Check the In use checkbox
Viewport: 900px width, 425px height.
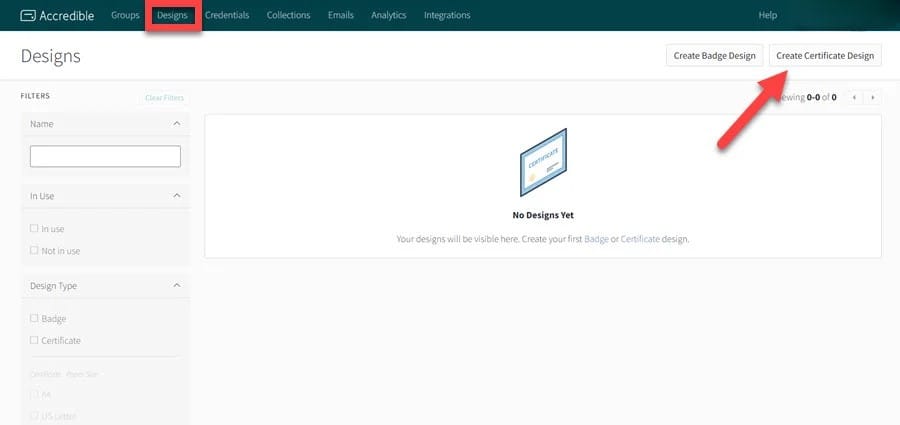pyautogui.click(x=34, y=229)
